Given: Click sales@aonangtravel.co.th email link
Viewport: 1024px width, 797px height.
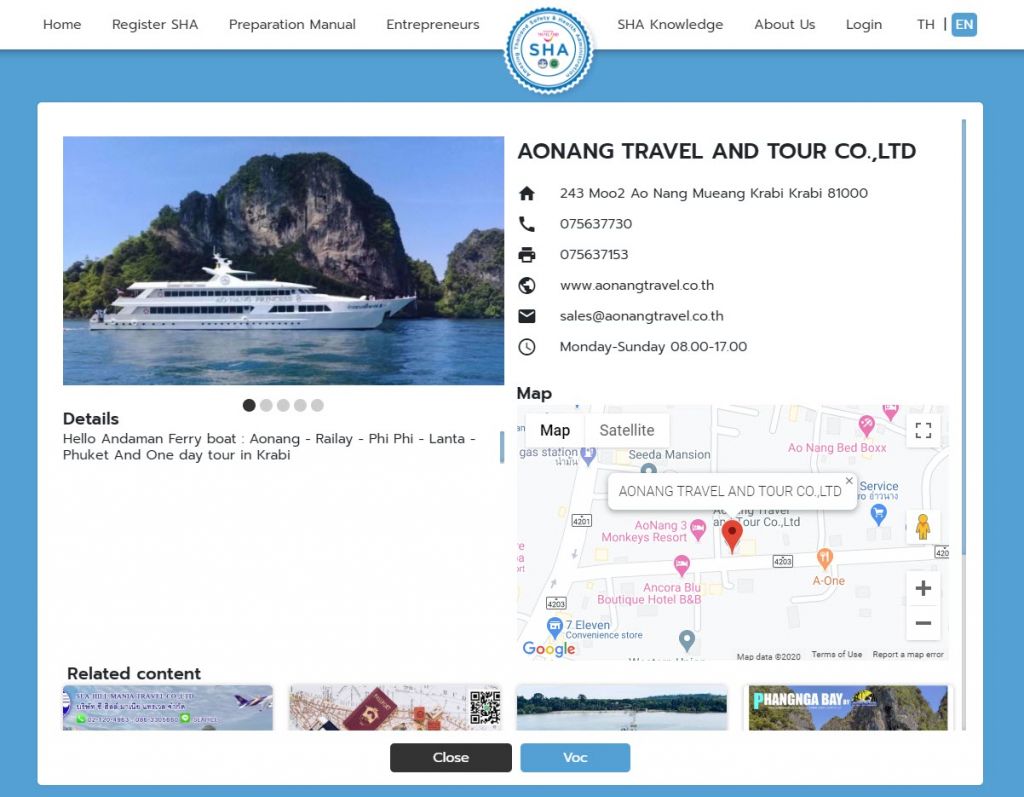Looking at the screenshot, I should (x=641, y=316).
